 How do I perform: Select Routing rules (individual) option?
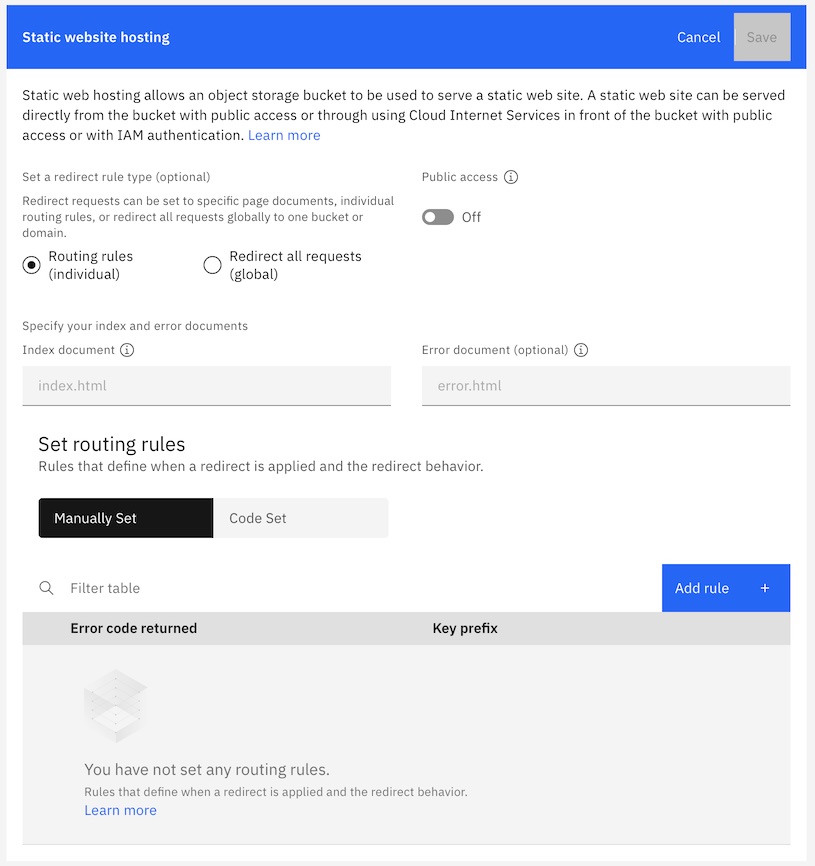tap(31, 263)
